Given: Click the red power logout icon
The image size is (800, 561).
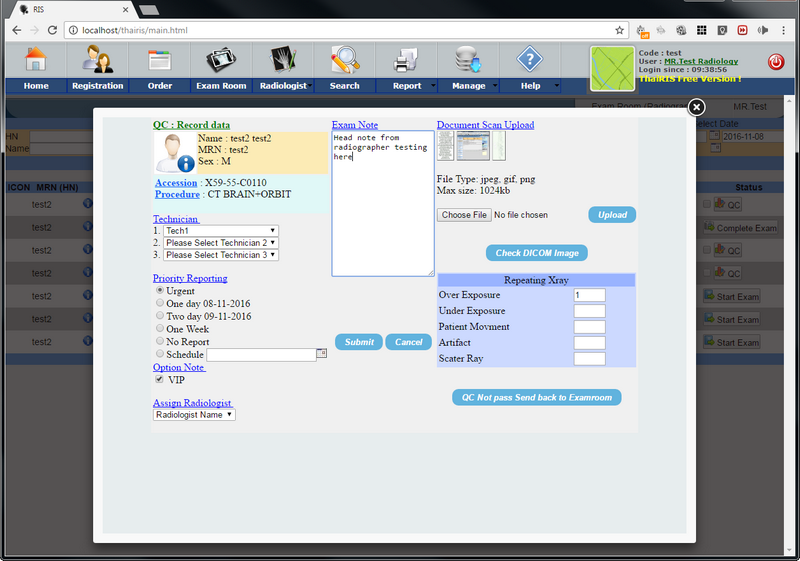Looking at the screenshot, I should [776, 62].
